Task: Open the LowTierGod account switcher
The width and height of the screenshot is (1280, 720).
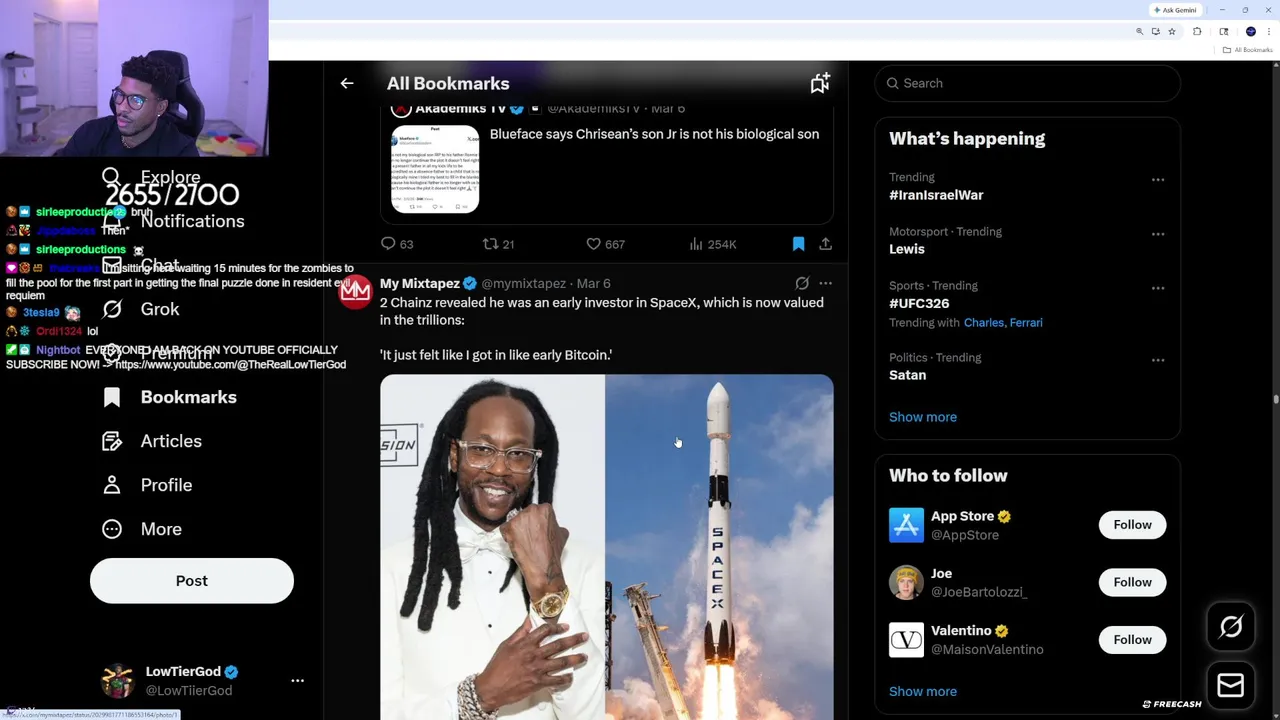Action: (x=203, y=681)
